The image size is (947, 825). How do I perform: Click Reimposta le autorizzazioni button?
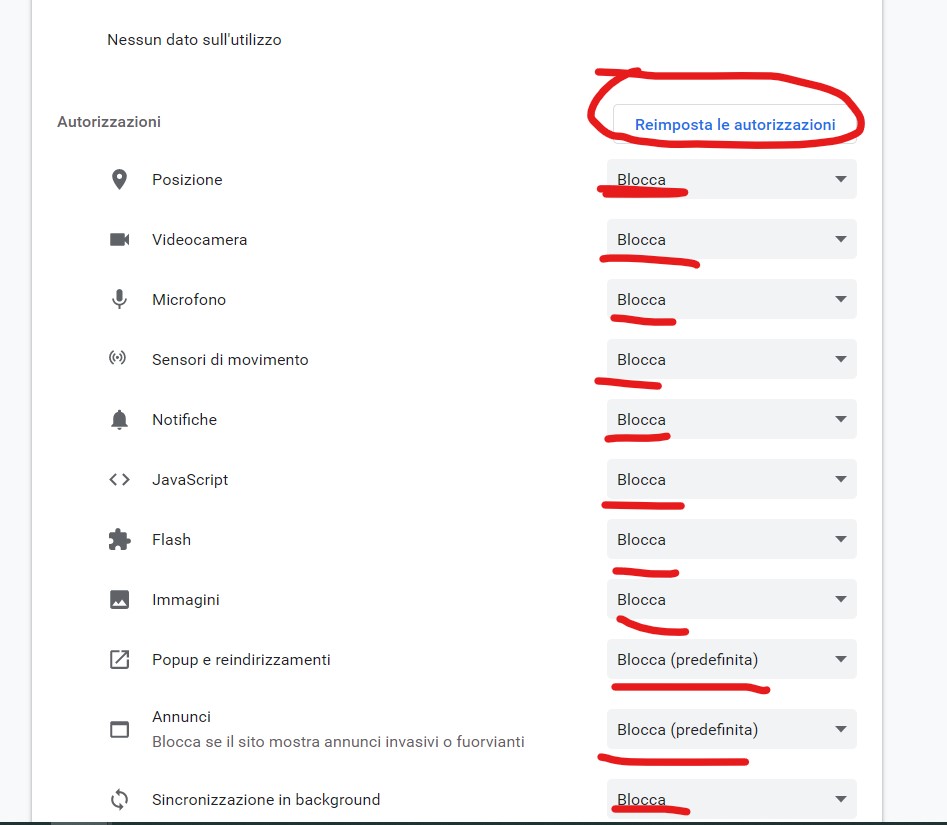[x=734, y=124]
